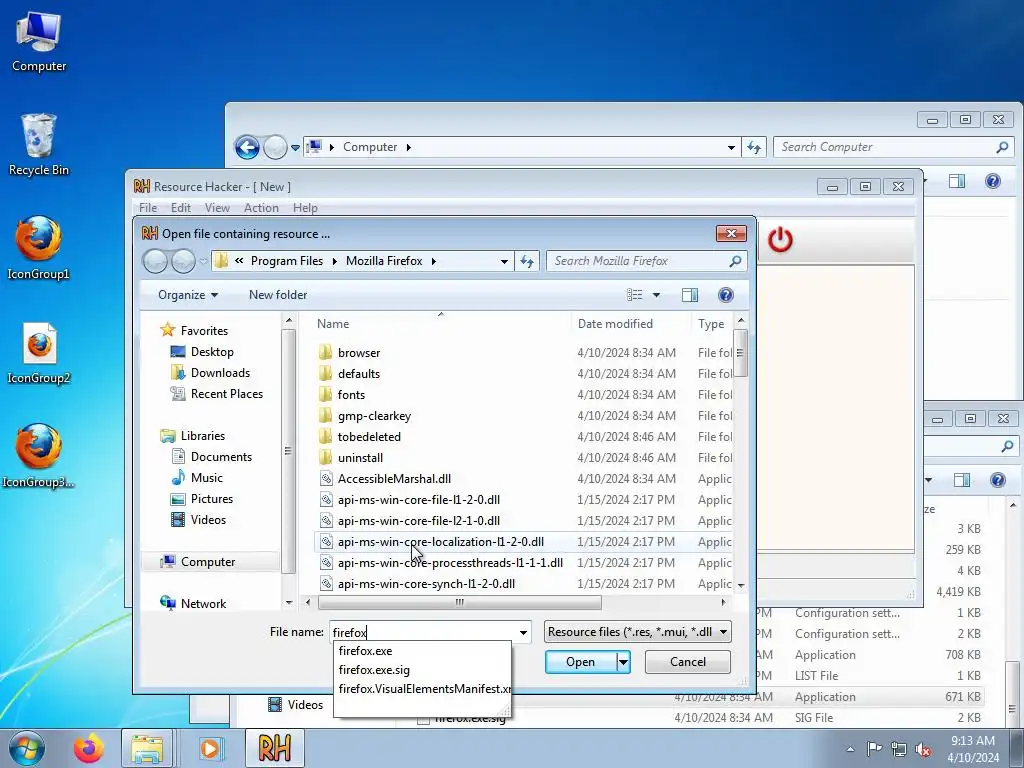1024x768 pixels.
Task: Click the search magnifier in Search Mozilla Firefox
Action: 735,261
